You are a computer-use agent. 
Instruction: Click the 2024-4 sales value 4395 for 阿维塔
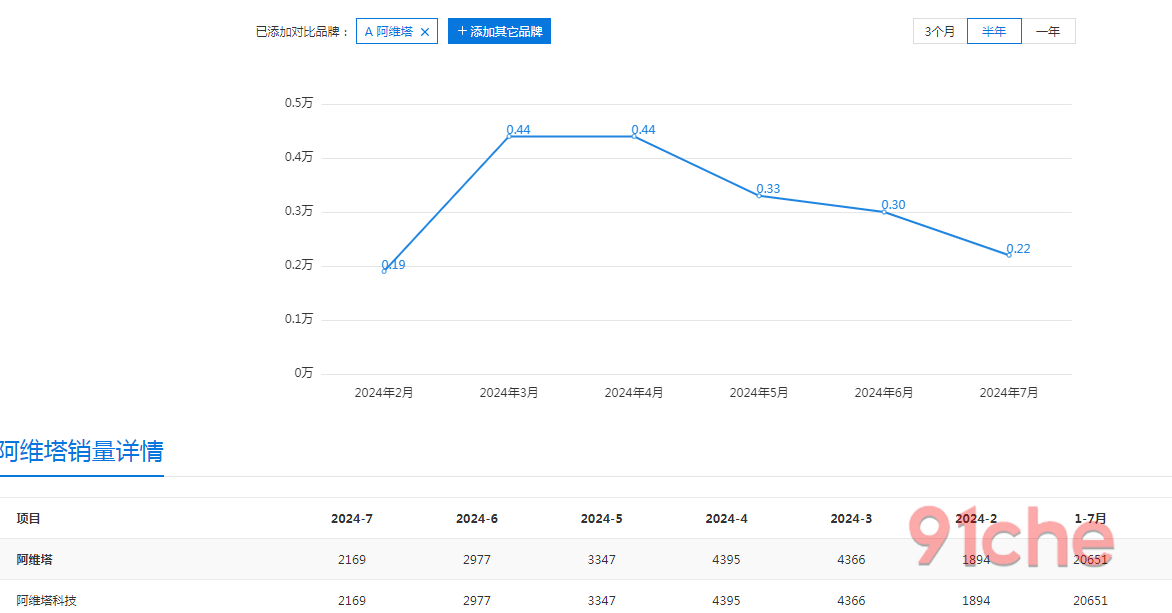pos(726,560)
